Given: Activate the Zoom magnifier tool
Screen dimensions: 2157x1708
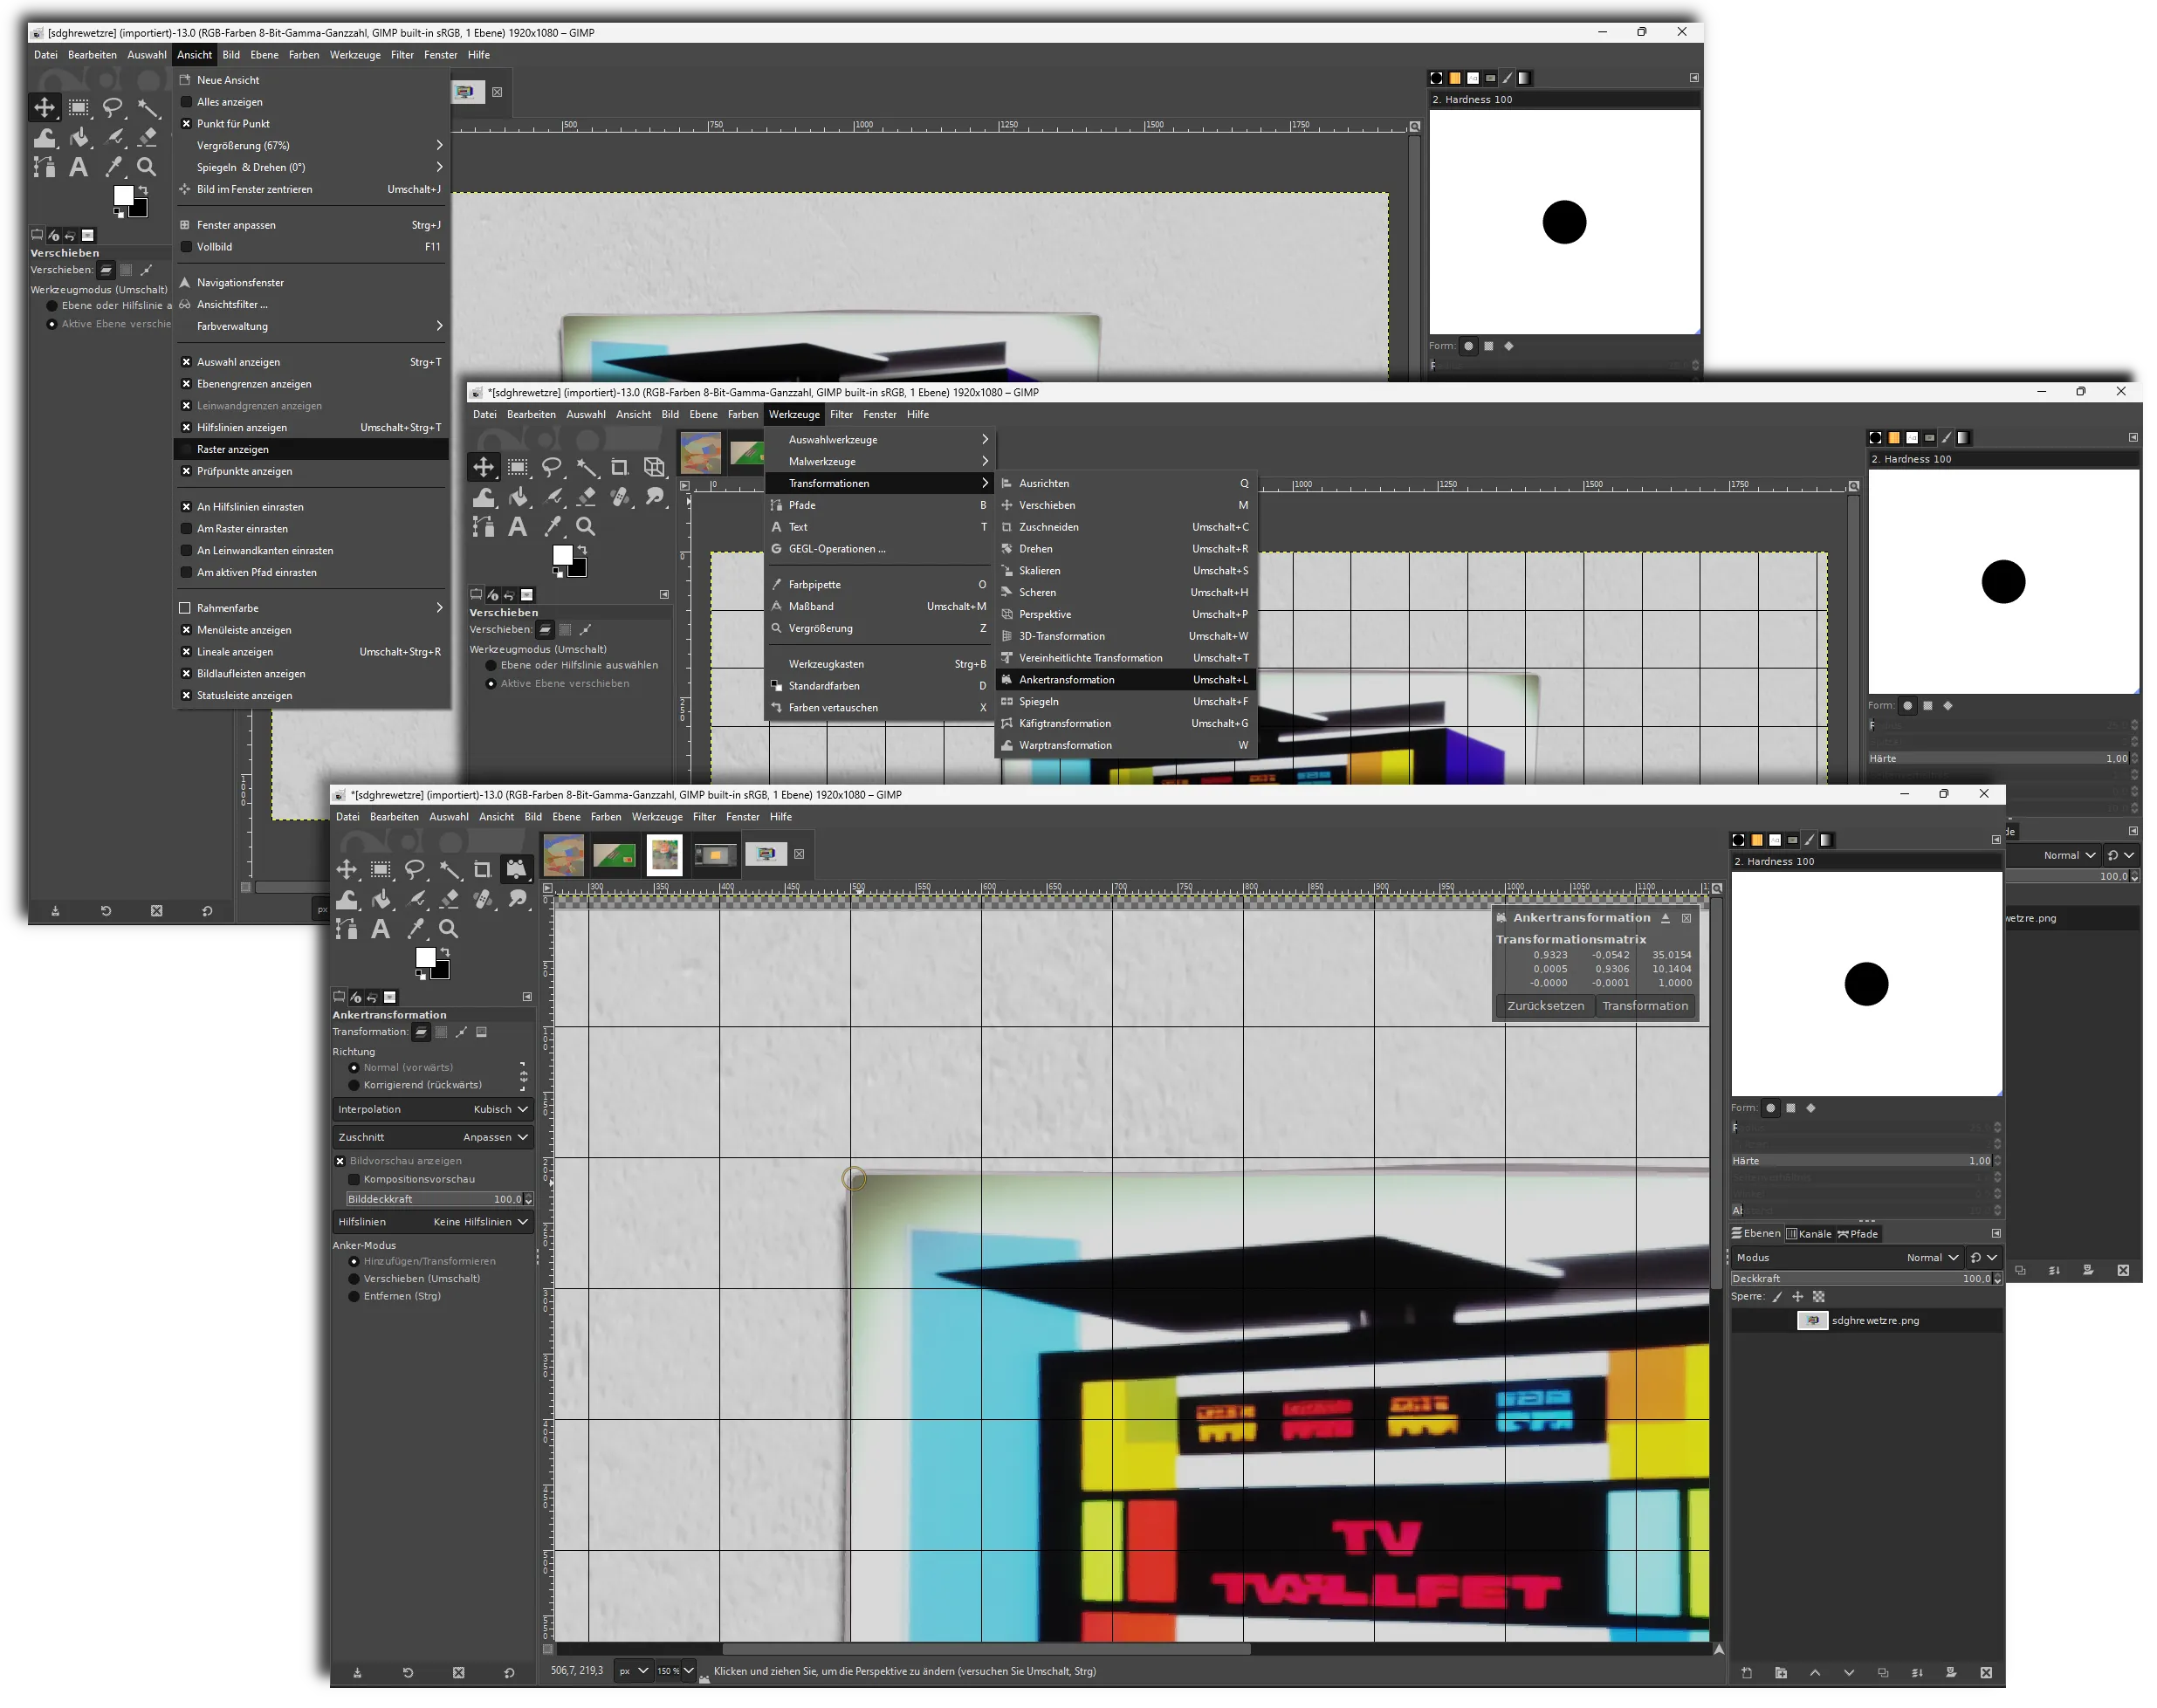Looking at the screenshot, I should point(449,929).
